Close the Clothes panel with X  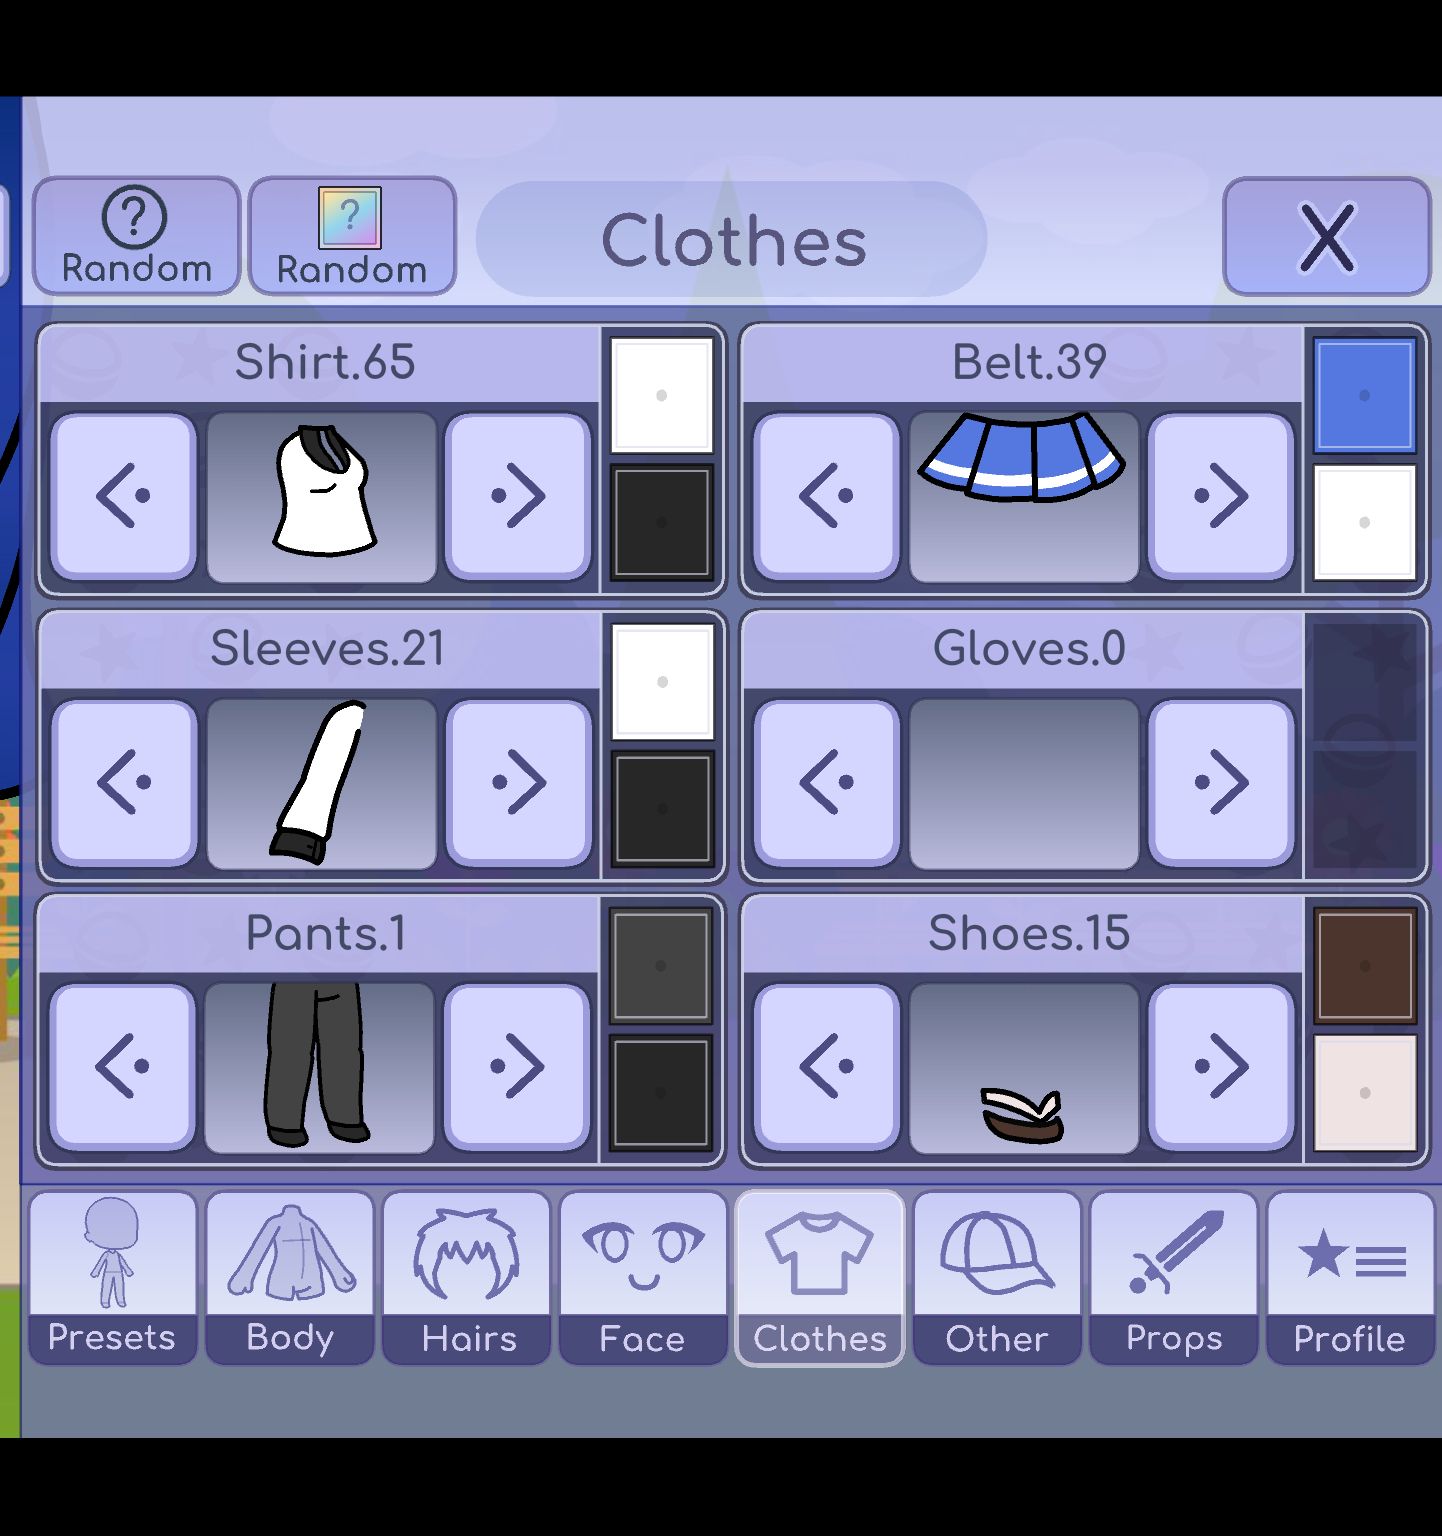coord(1327,236)
